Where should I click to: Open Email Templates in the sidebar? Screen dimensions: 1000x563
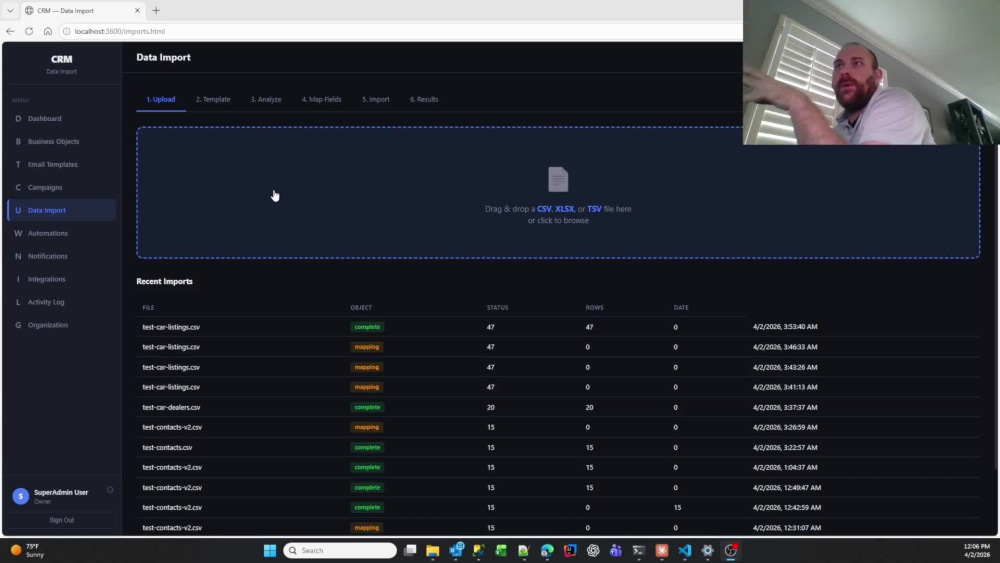point(61,165)
